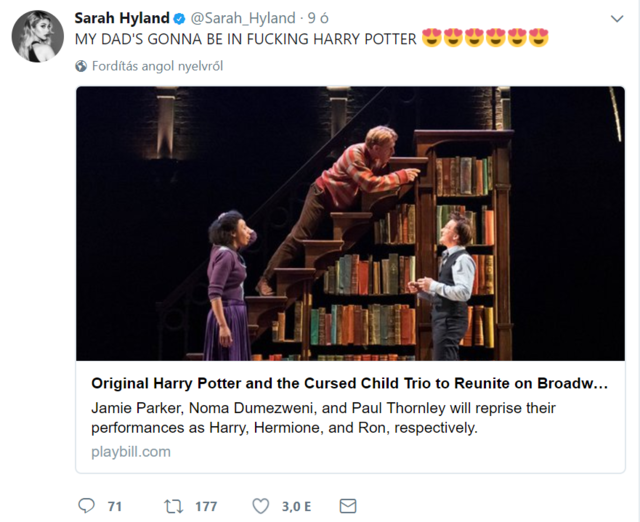
Task: Click the reply speech bubble icon
Action: [x=86, y=506]
